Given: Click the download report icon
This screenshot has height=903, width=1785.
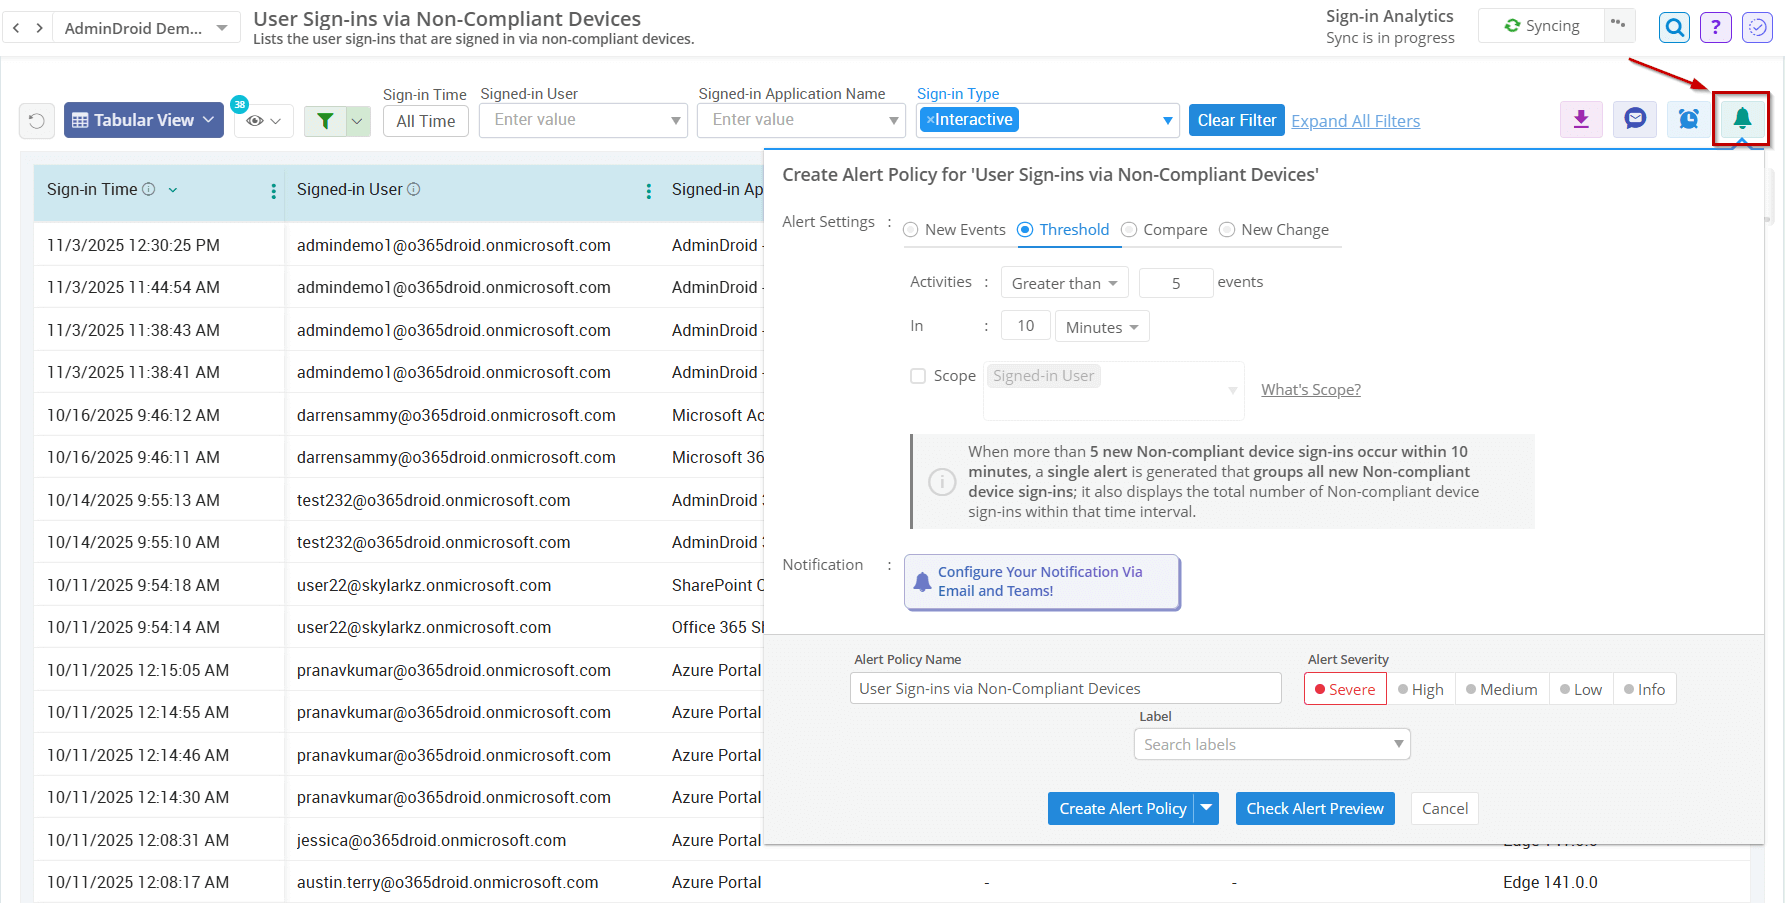Looking at the screenshot, I should click(x=1581, y=119).
